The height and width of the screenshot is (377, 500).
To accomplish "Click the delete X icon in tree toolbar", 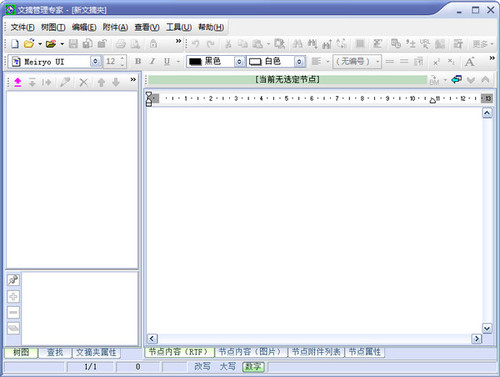I will [x=84, y=82].
